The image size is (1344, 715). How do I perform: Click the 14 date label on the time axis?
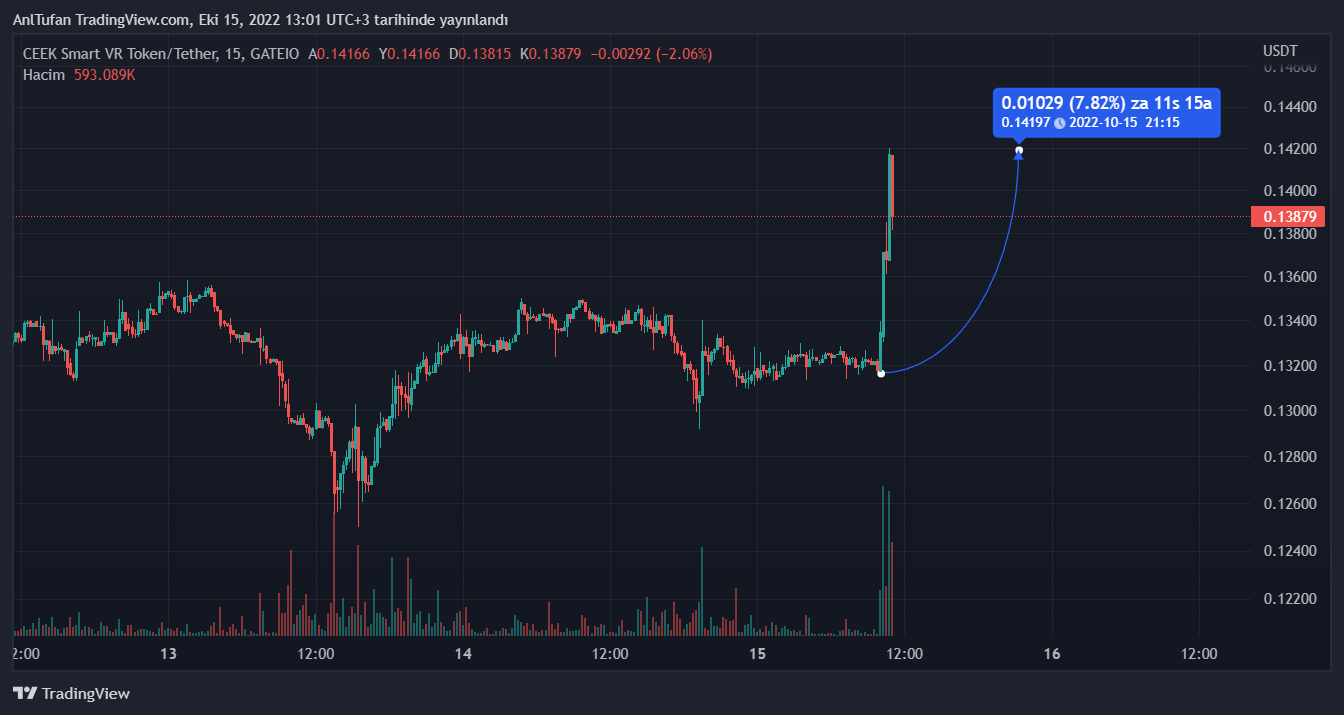463,654
